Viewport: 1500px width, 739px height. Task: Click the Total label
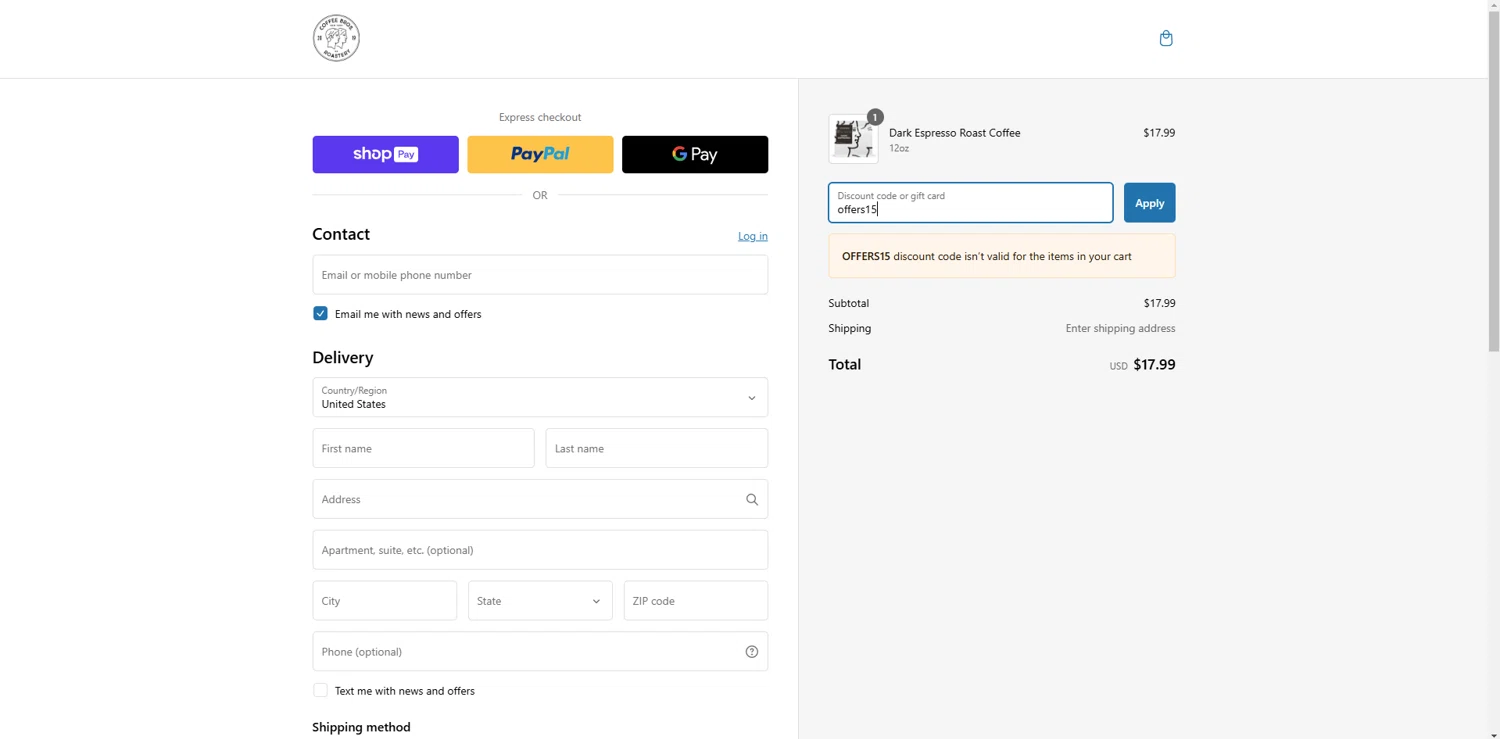pos(845,365)
